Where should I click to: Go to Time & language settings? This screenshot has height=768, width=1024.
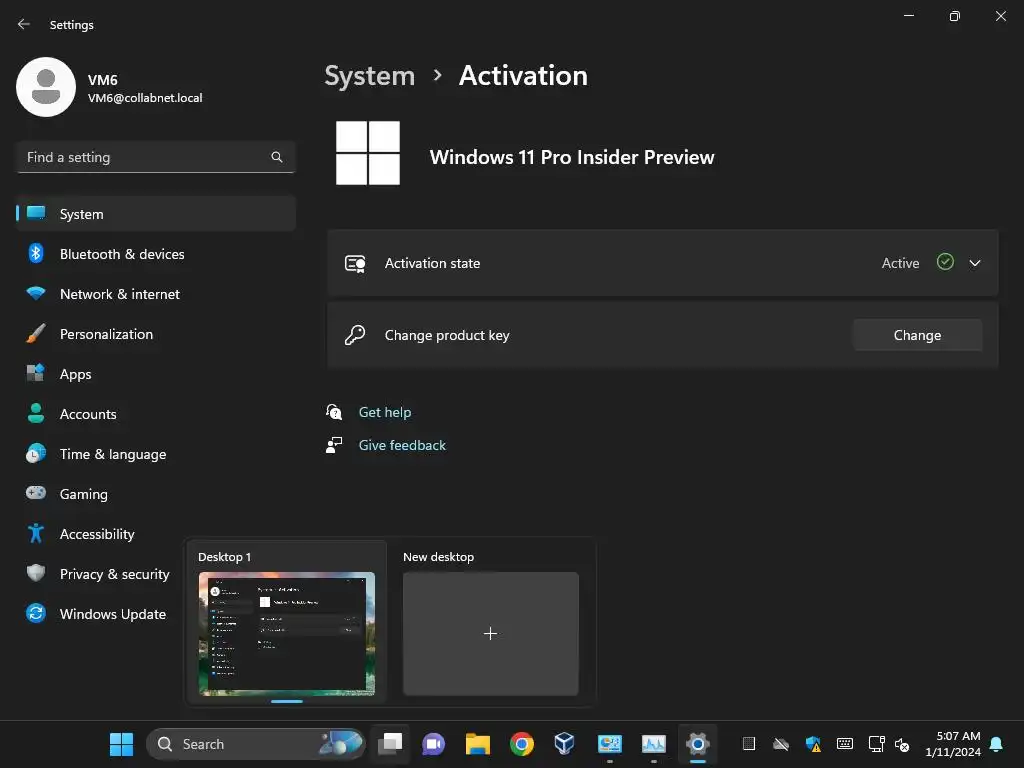[x=155, y=454]
